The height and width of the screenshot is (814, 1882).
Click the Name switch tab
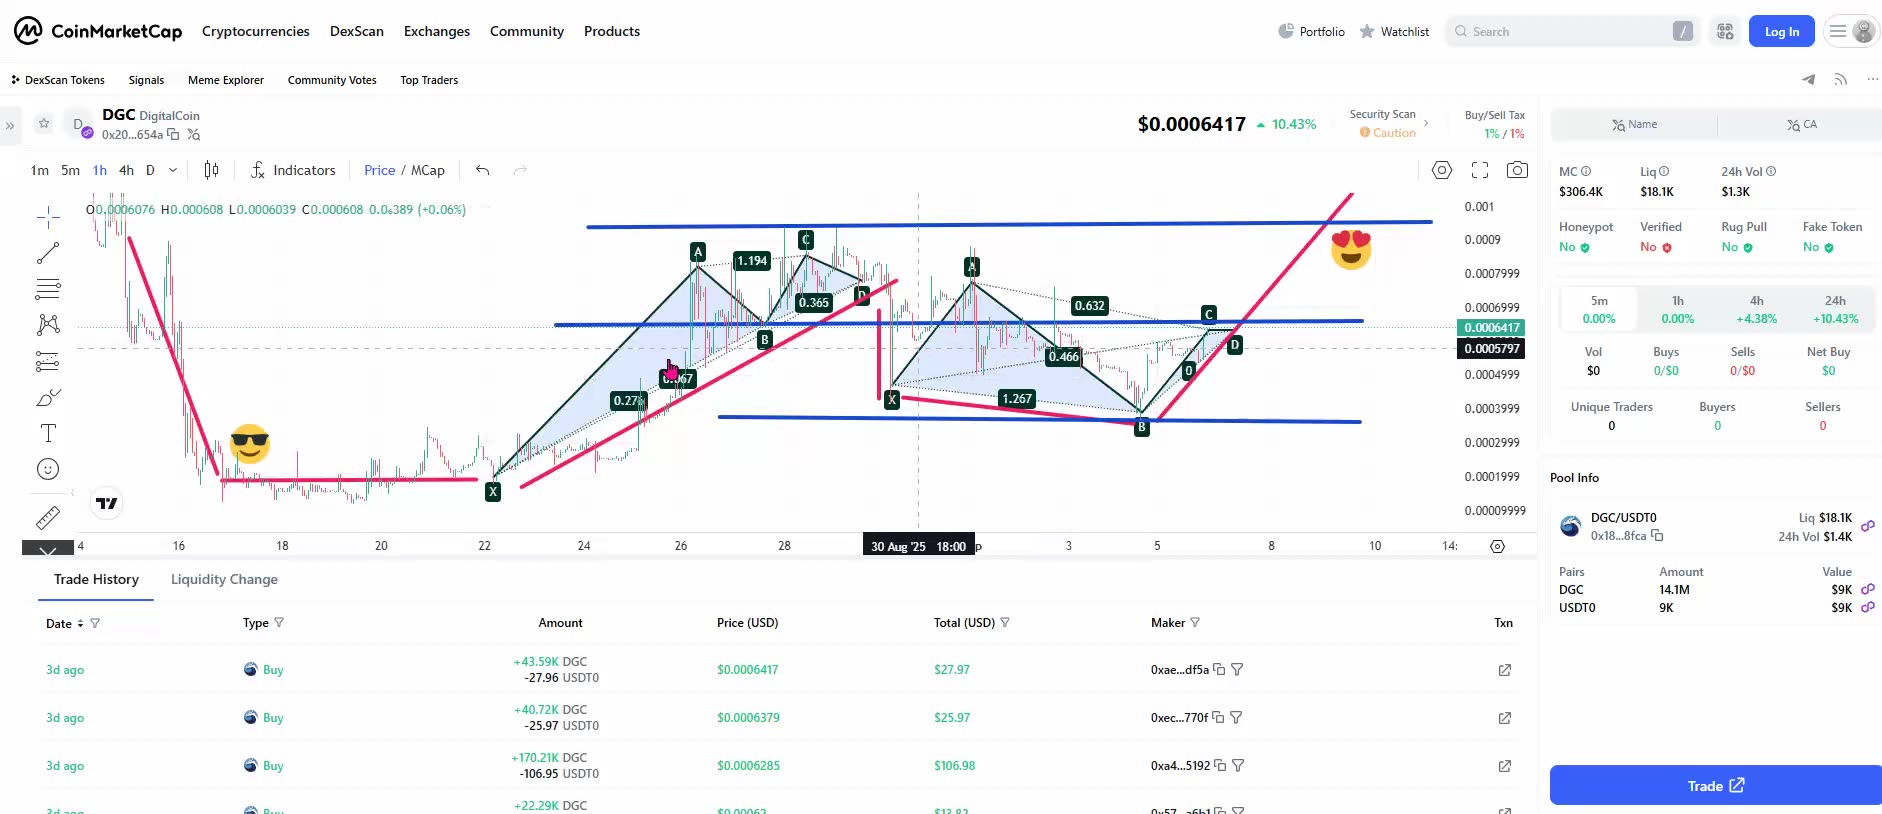pyautogui.click(x=1634, y=125)
